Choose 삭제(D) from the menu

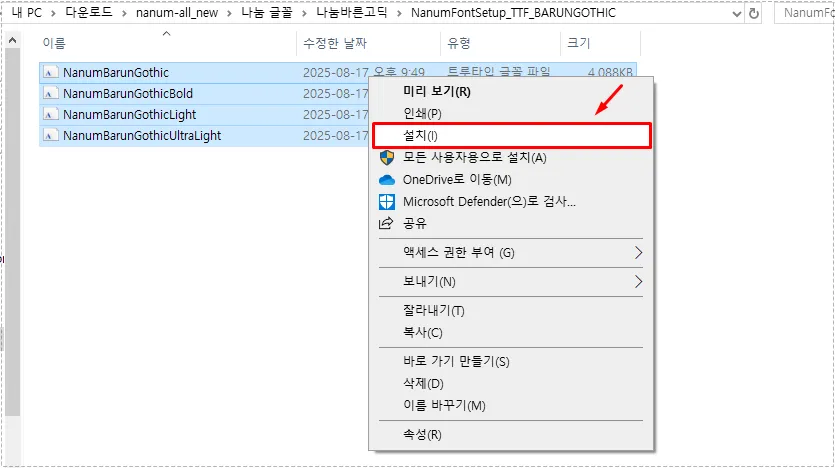(x=511, y=383)
